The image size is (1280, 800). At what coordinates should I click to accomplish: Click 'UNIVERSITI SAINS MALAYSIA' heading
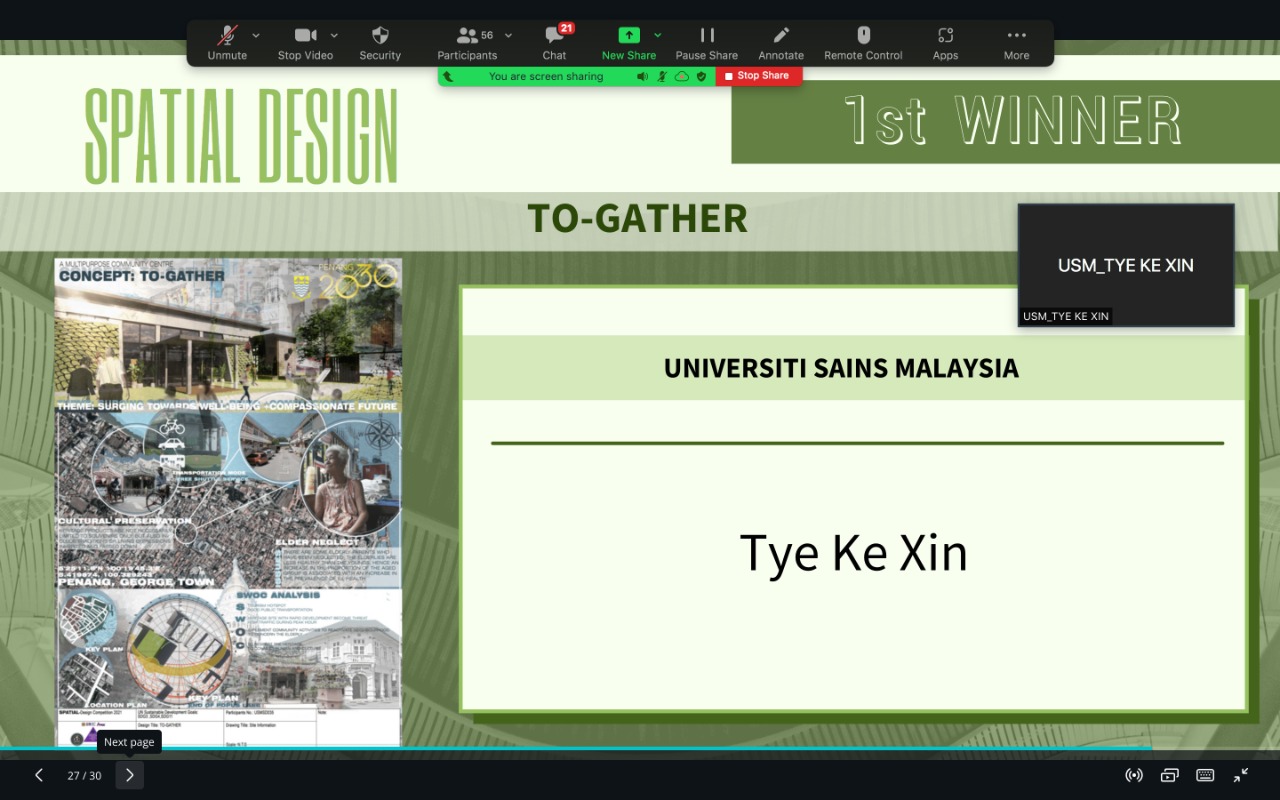841,368
